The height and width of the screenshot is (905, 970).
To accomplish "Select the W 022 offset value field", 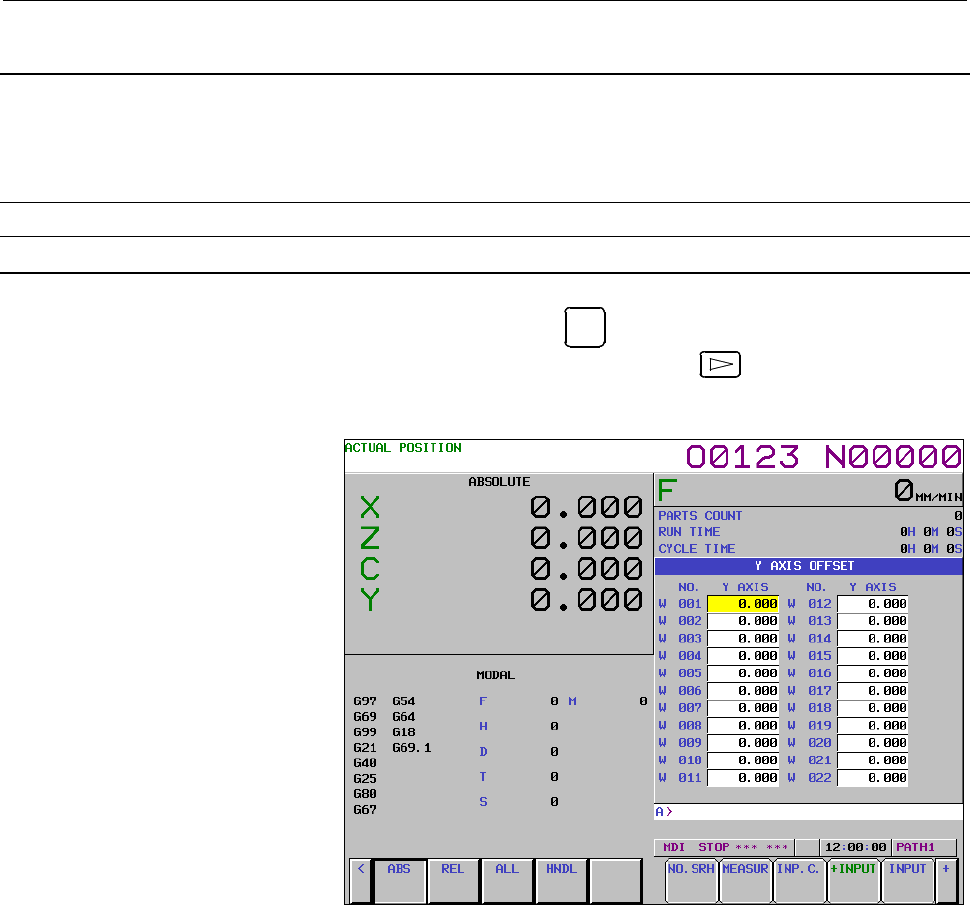I will (x=872, y=778).
